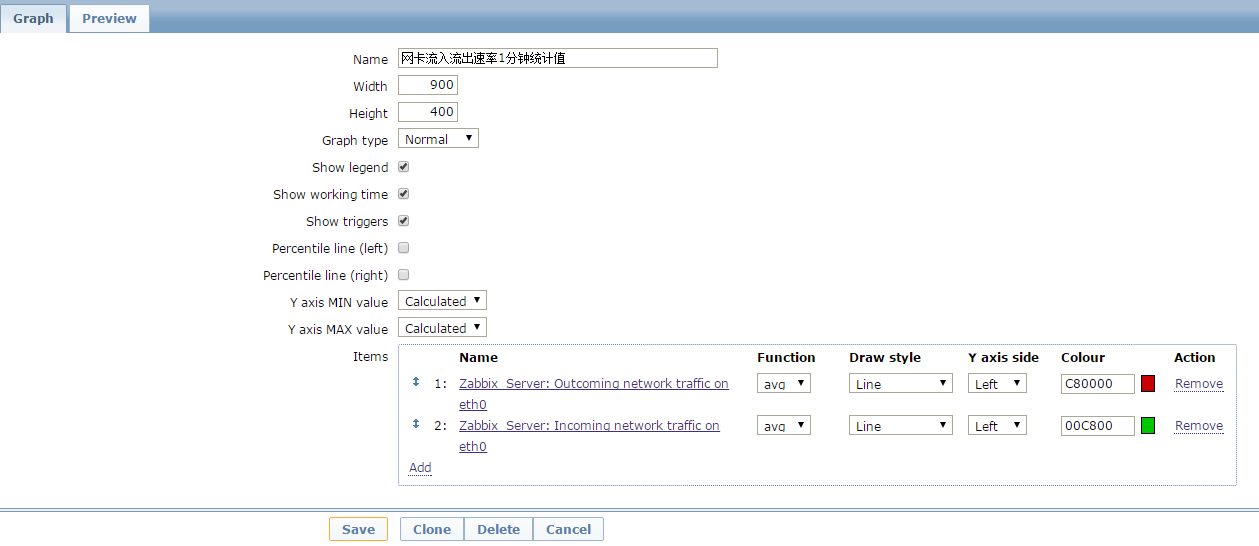Remove the Incoming network traffic item
The image size is (1259, 546).
tap(1199, 426)
